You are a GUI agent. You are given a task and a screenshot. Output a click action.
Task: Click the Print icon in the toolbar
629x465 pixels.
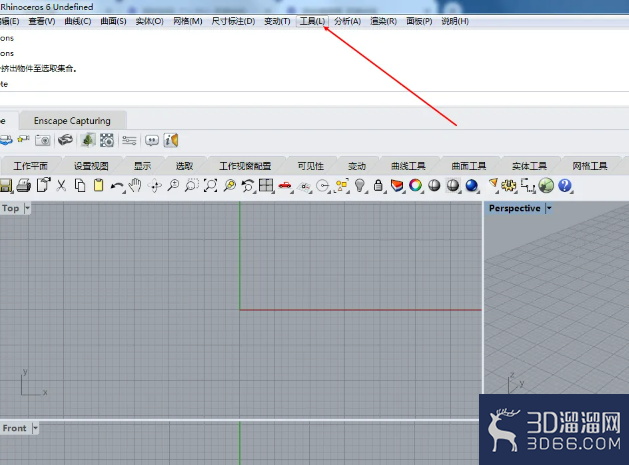point(24,186)
